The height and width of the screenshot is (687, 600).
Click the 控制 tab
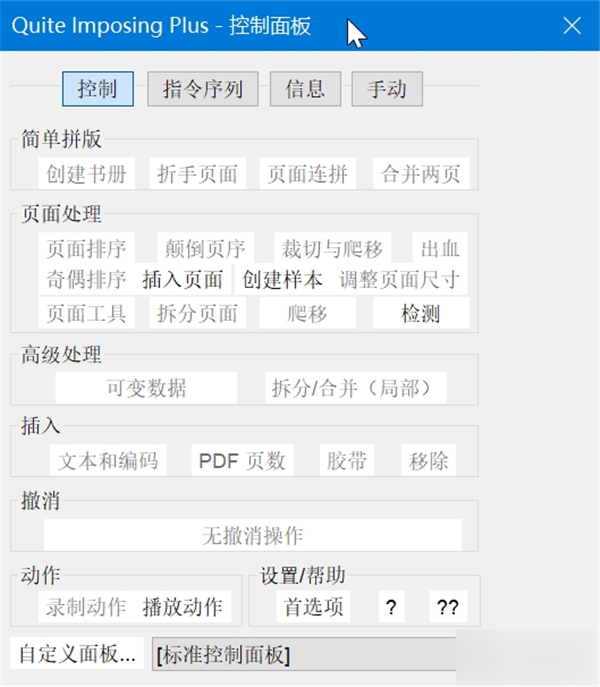tap(98, 89)
